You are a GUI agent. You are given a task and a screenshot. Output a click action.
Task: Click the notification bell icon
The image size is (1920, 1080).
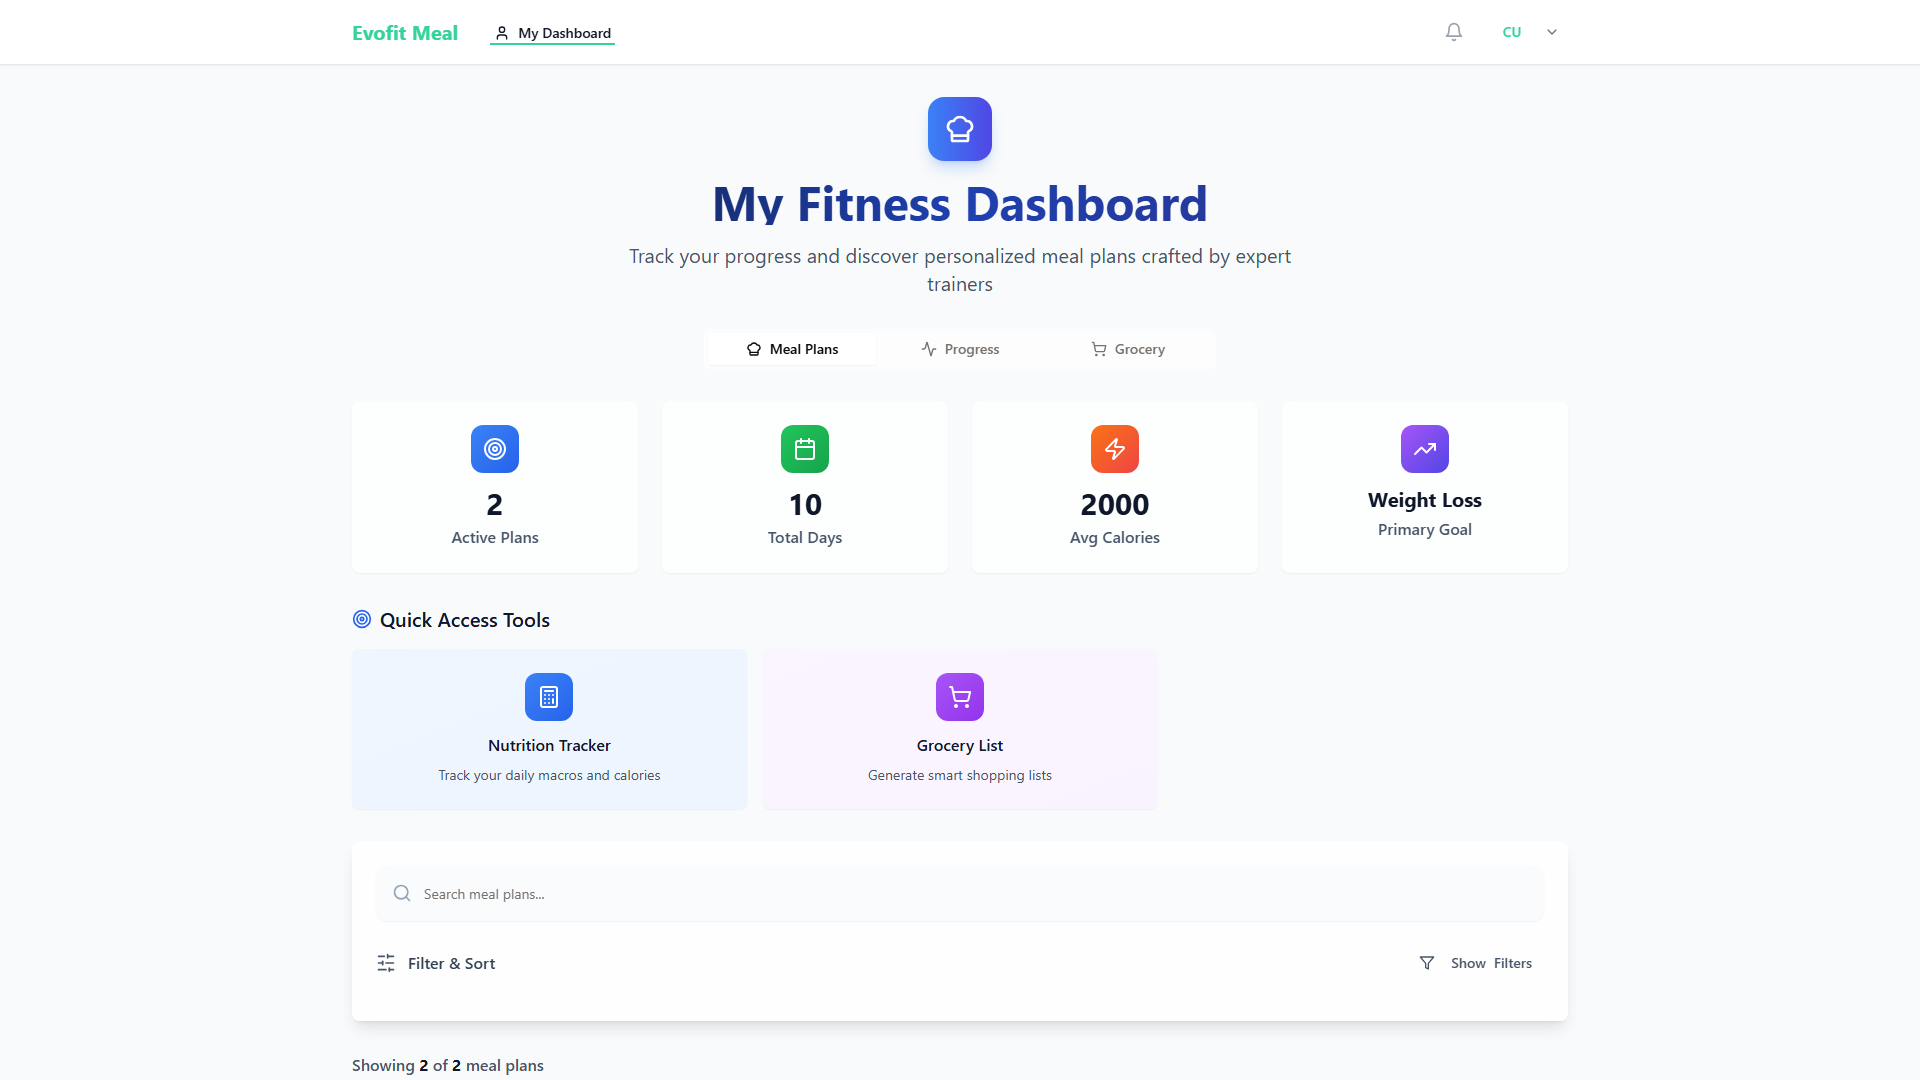(1454, 32)
